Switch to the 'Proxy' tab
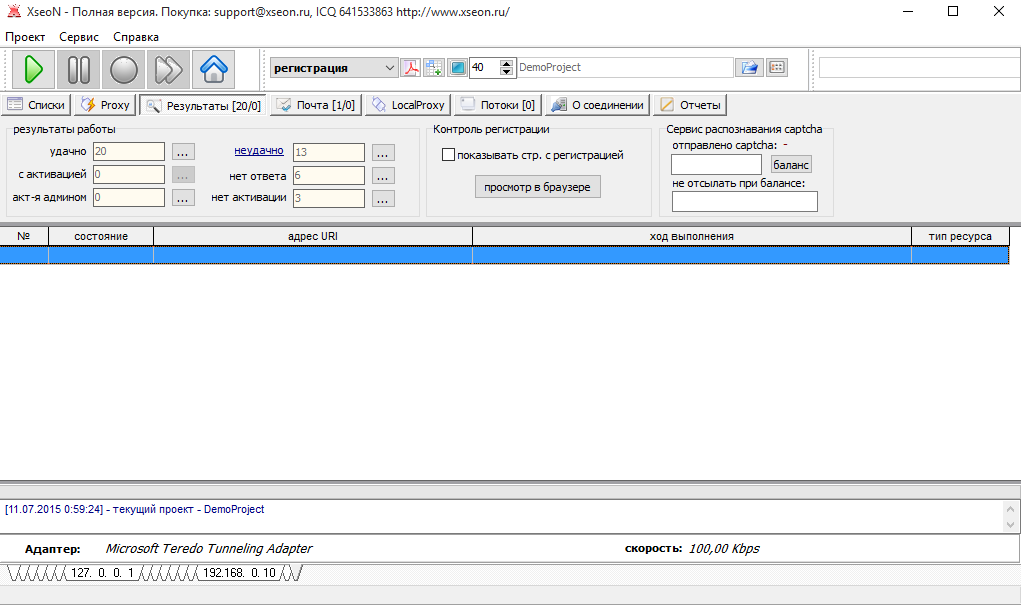This screenshot has height=605, width=1021. [x=105, y=105]
